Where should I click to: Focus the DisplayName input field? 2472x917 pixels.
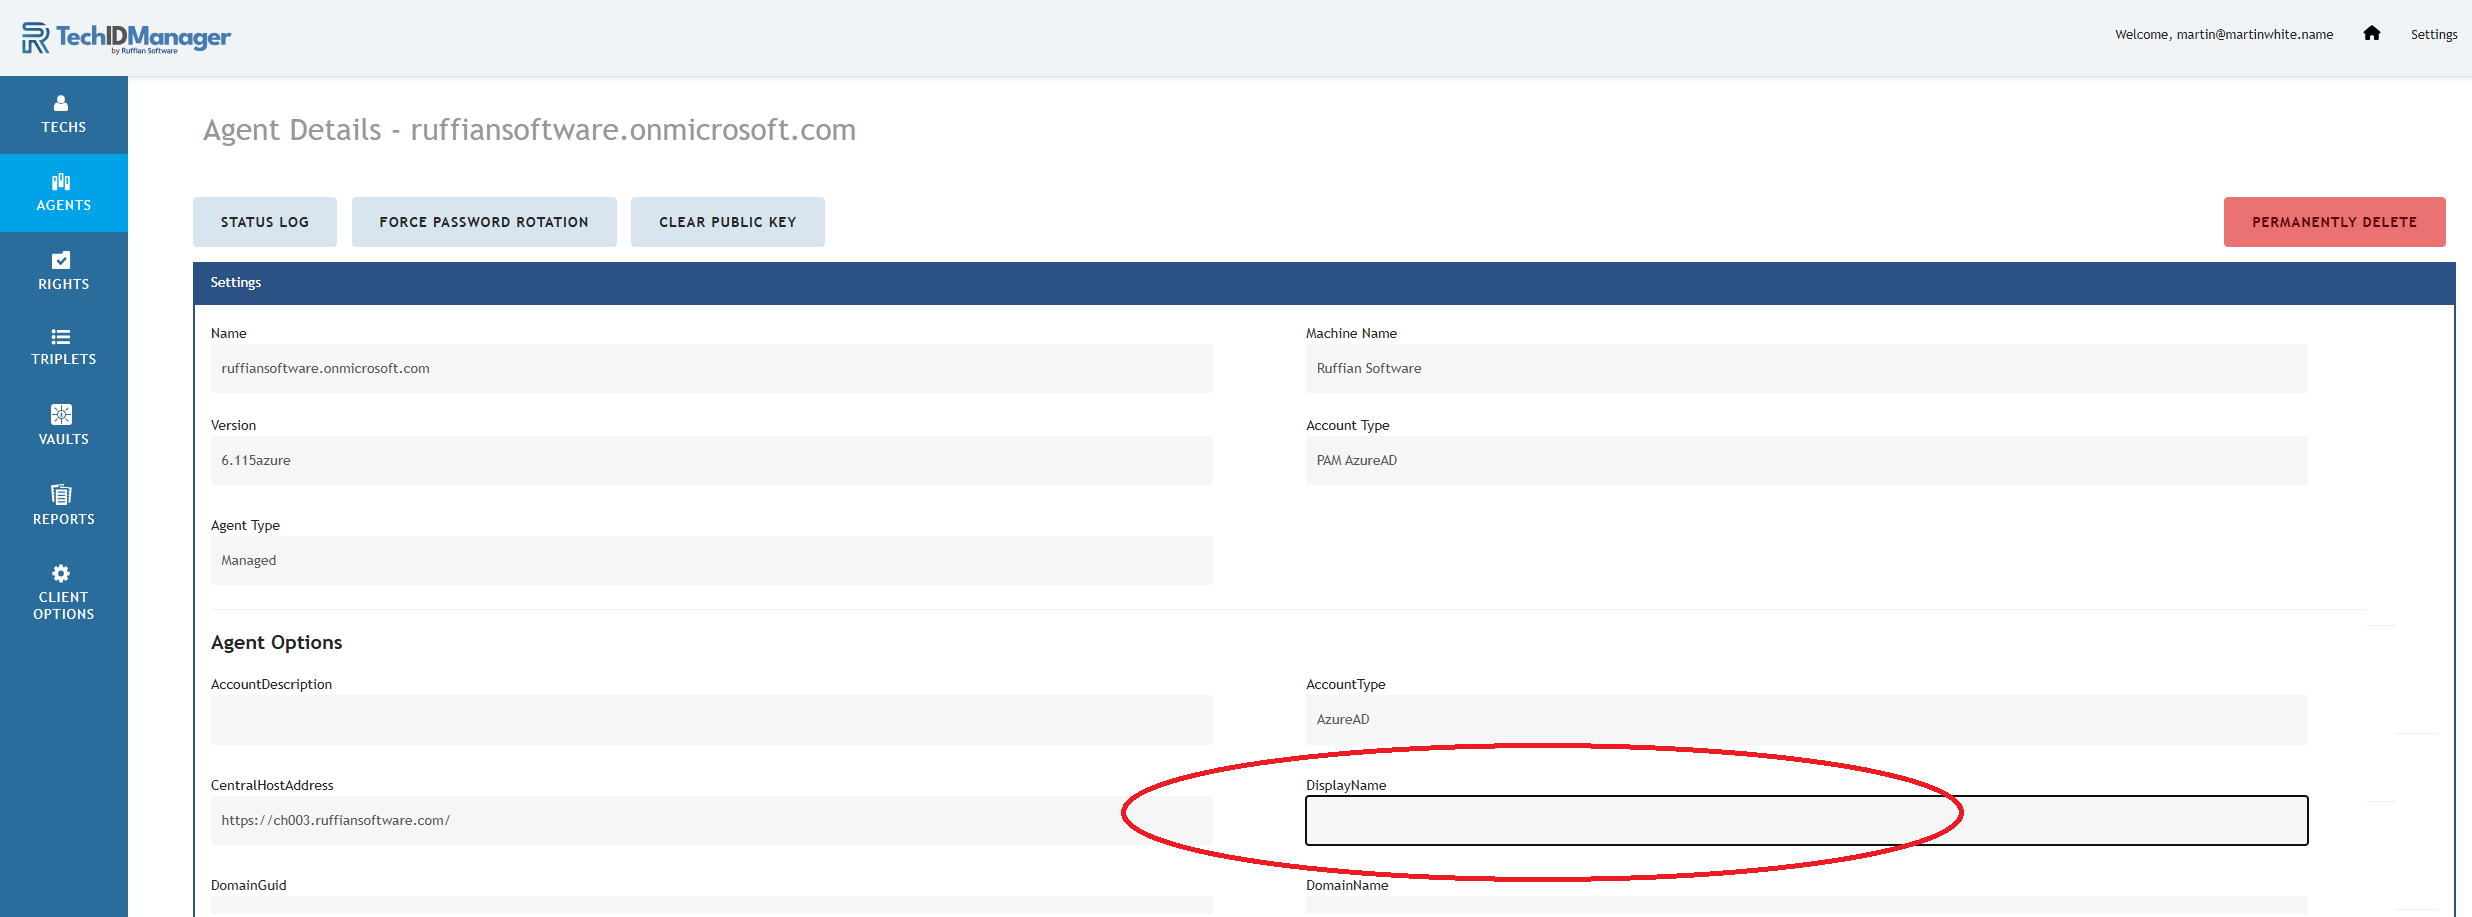click(x=1806, y=820)
